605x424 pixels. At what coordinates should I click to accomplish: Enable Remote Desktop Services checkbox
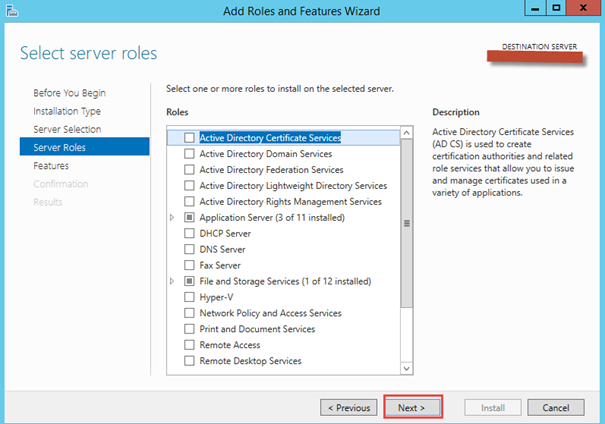(x=190, y=361)
